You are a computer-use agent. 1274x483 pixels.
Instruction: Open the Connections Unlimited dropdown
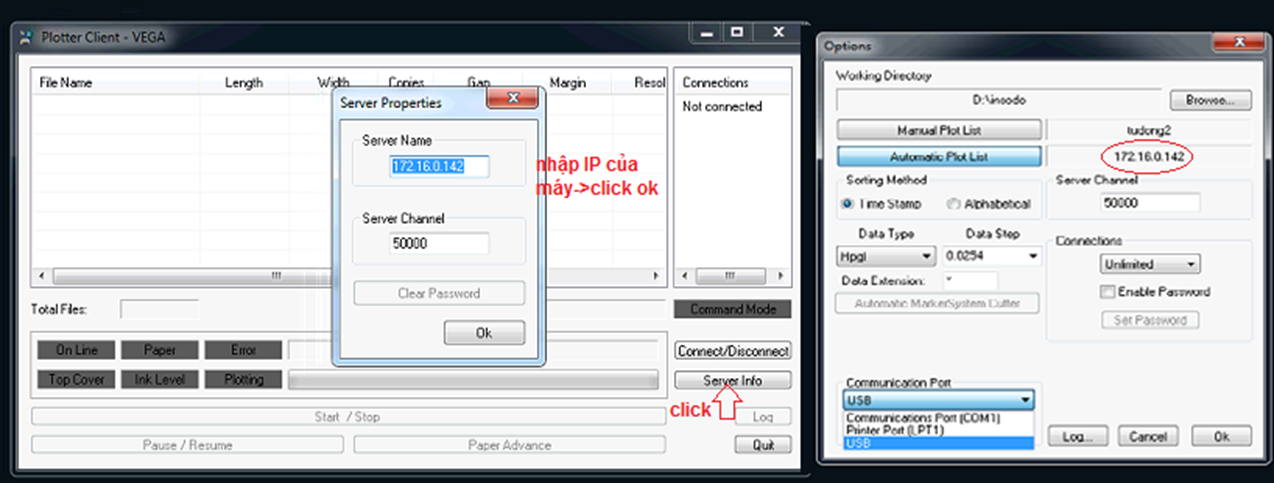1150,264
